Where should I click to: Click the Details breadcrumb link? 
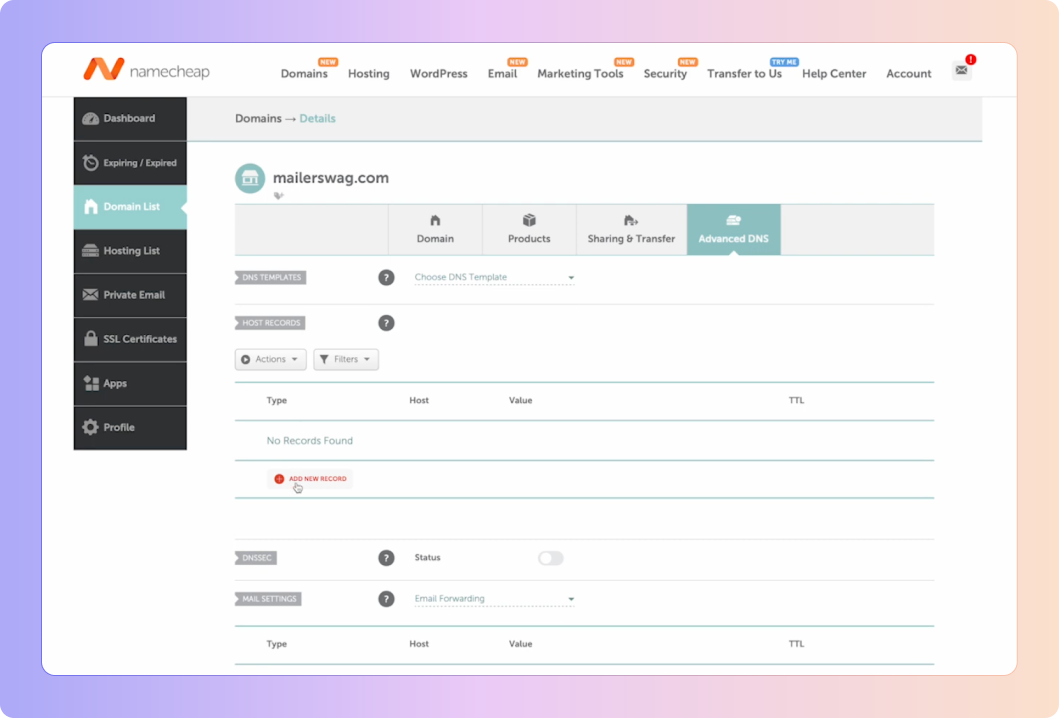pos(317,119)
